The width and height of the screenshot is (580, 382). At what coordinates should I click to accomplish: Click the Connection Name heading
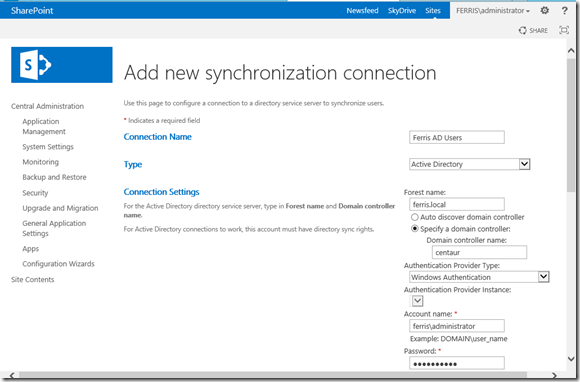[x=158, y=137]
